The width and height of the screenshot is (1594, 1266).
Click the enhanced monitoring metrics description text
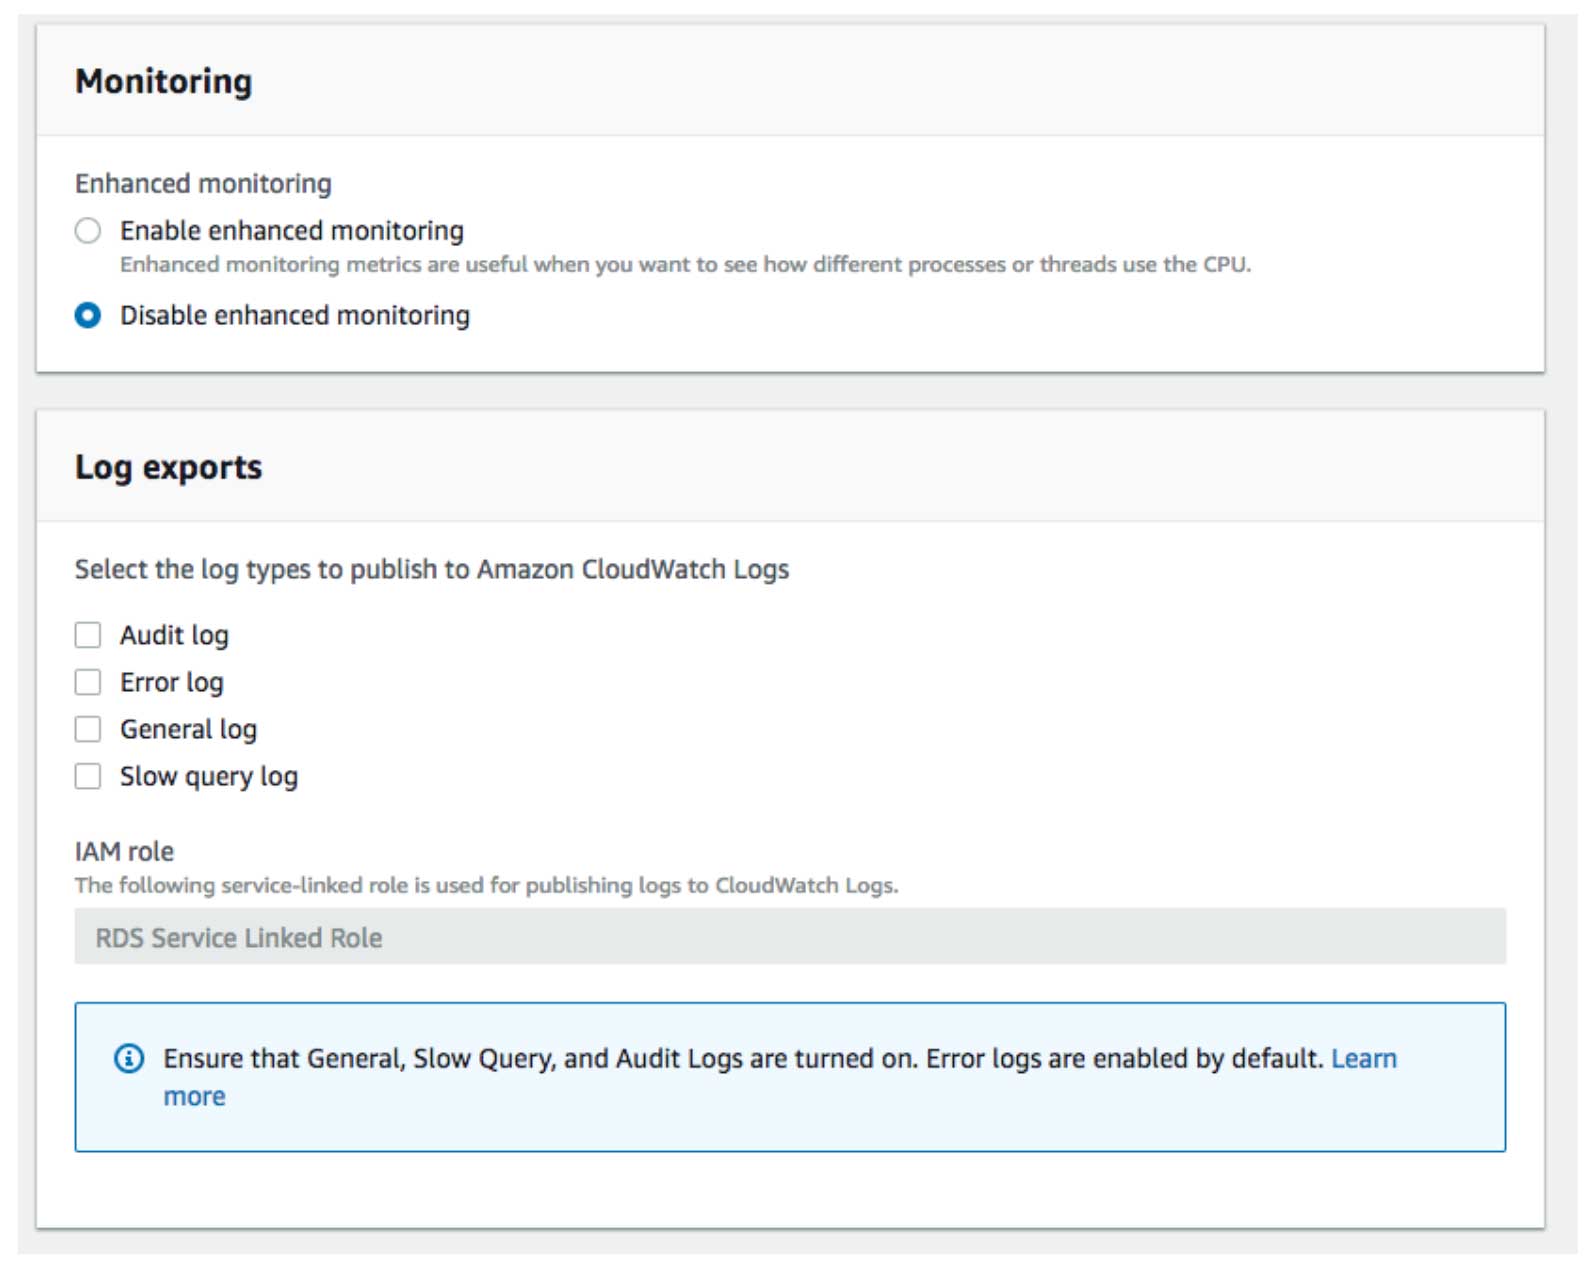click(685, 265)
